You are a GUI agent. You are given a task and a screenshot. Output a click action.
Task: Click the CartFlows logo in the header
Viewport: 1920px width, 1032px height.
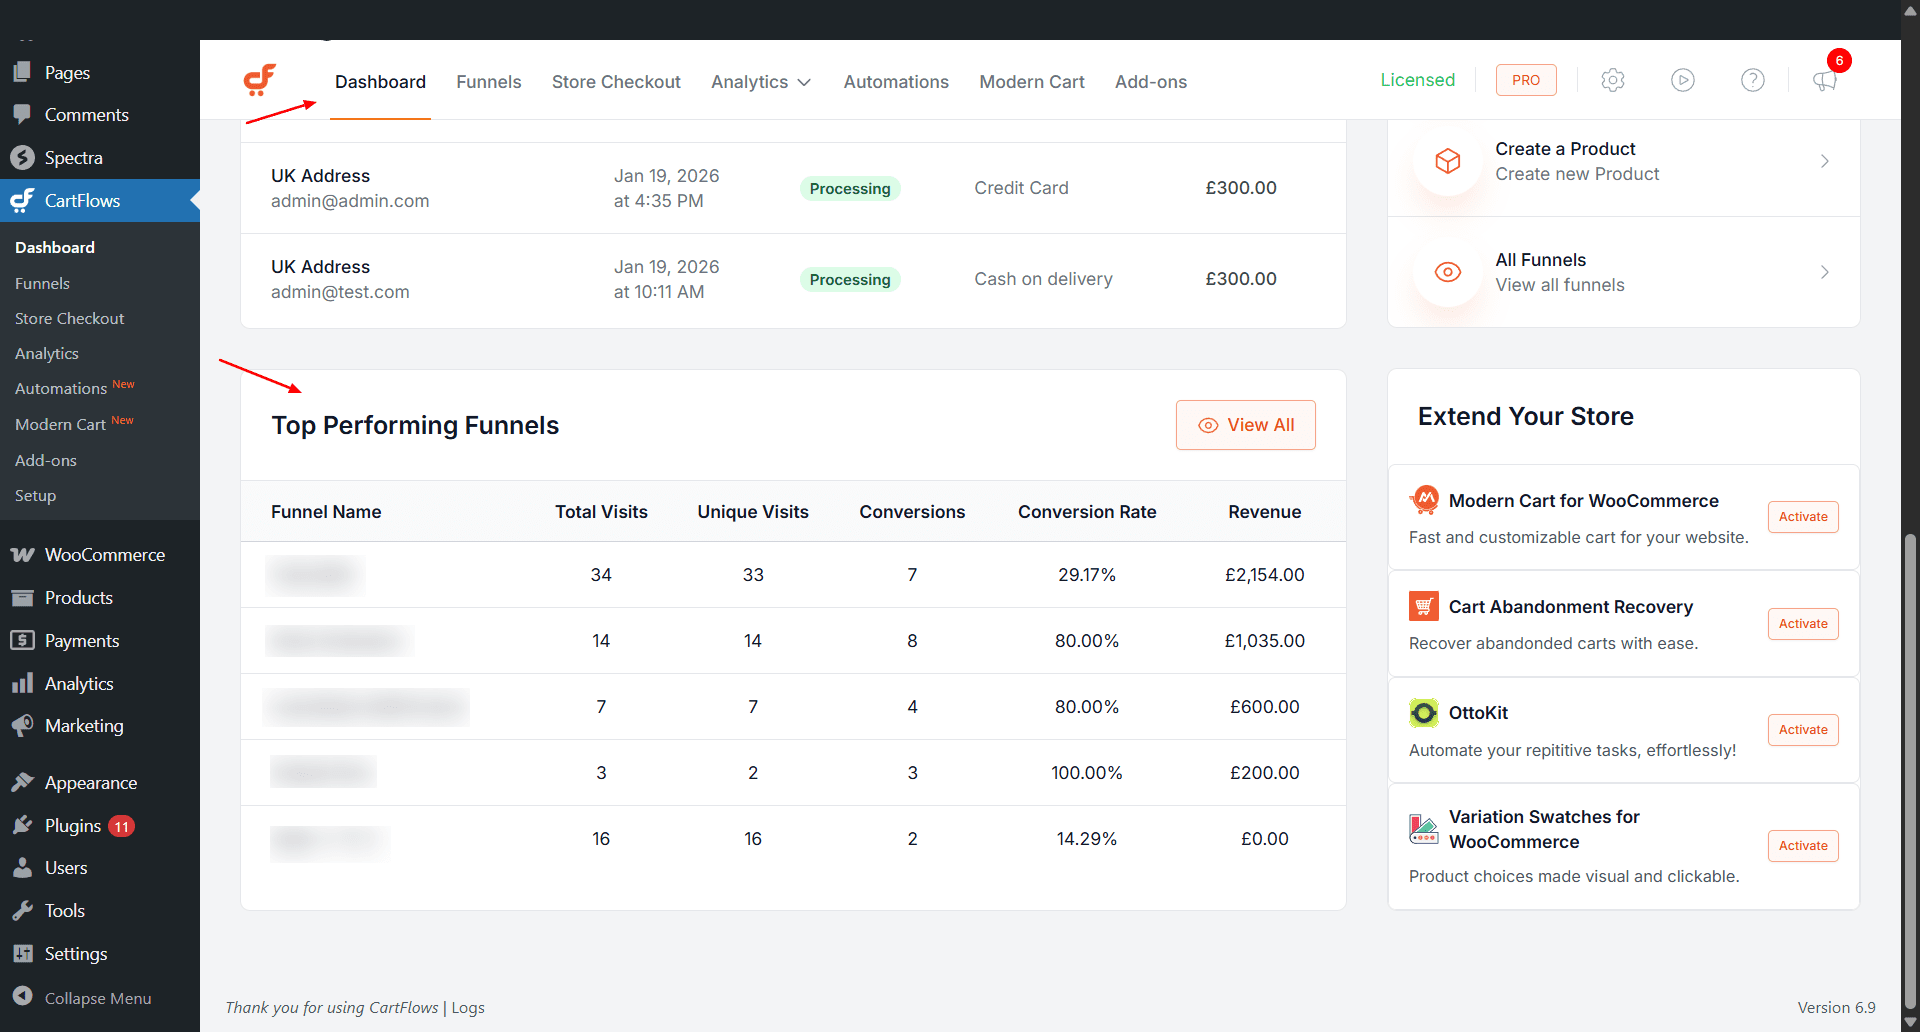pos(259,80)
